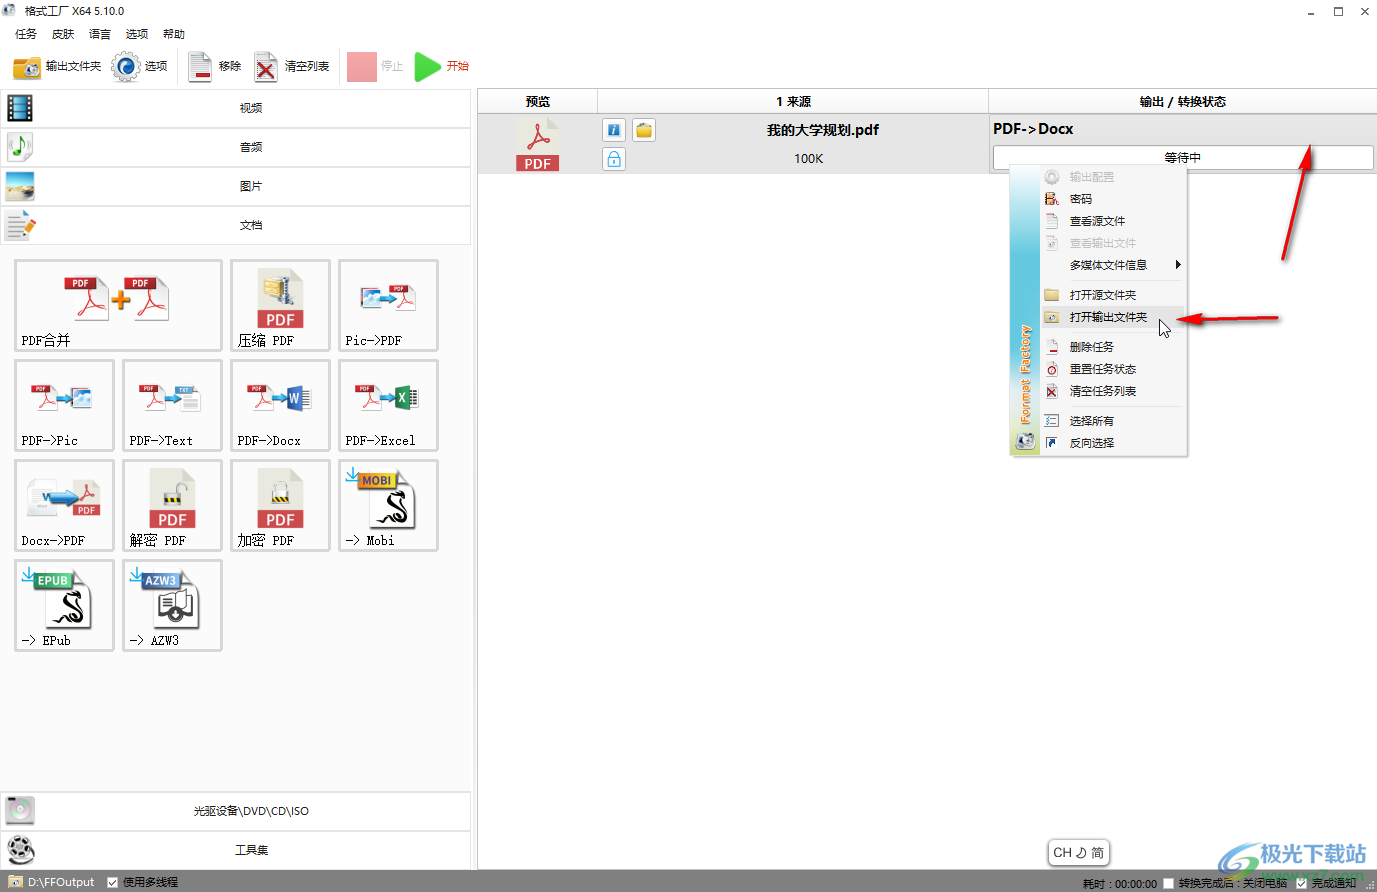Viewport: 1377px width, 892px height.
Task: Select the PDF合并 tool
Action: [x=118, y=305]
